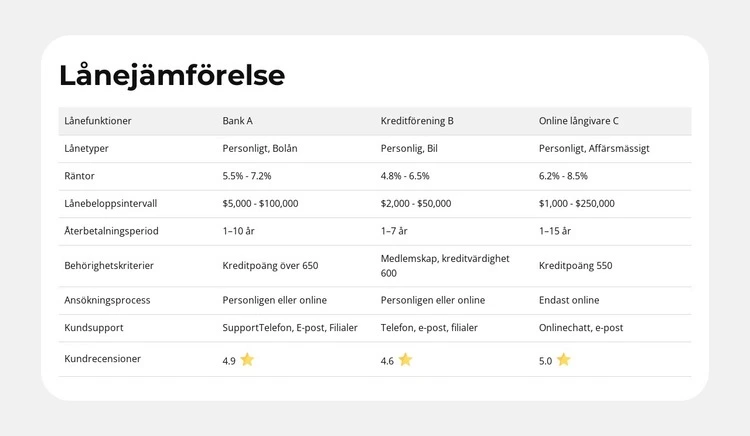Select the Kreditförening B column header

[417, 121]
